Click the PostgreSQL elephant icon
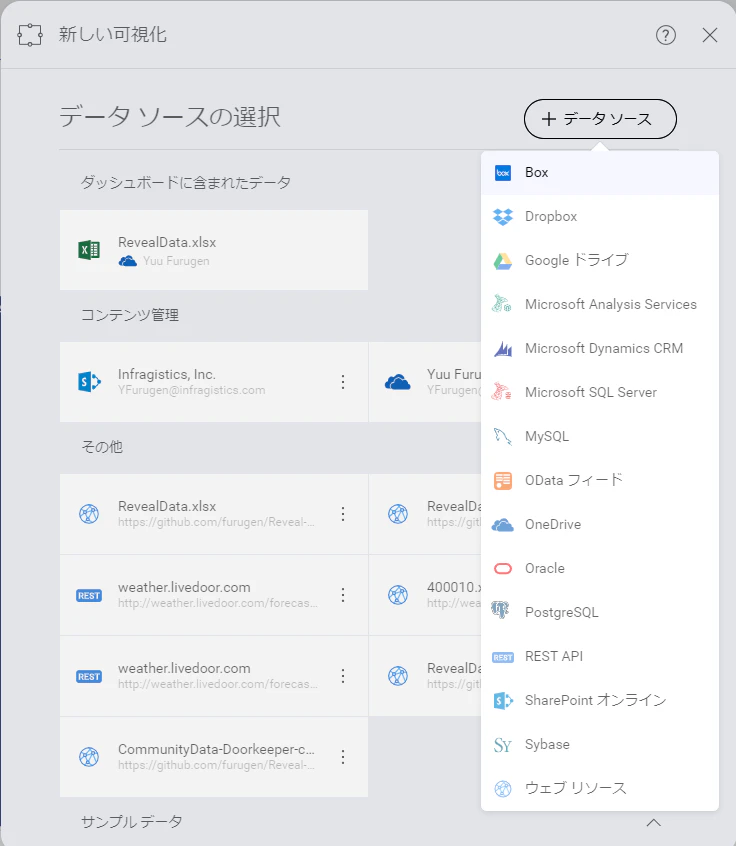The width and height of the screenshot is (736, 846). pyautogui.click(x=500, y=611)
